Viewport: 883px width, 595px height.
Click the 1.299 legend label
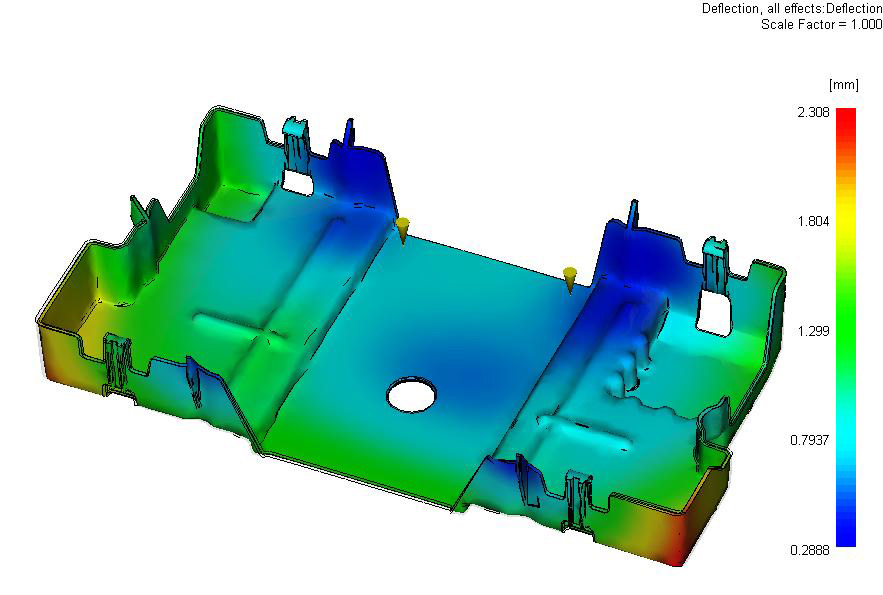(x=813, y=331)
